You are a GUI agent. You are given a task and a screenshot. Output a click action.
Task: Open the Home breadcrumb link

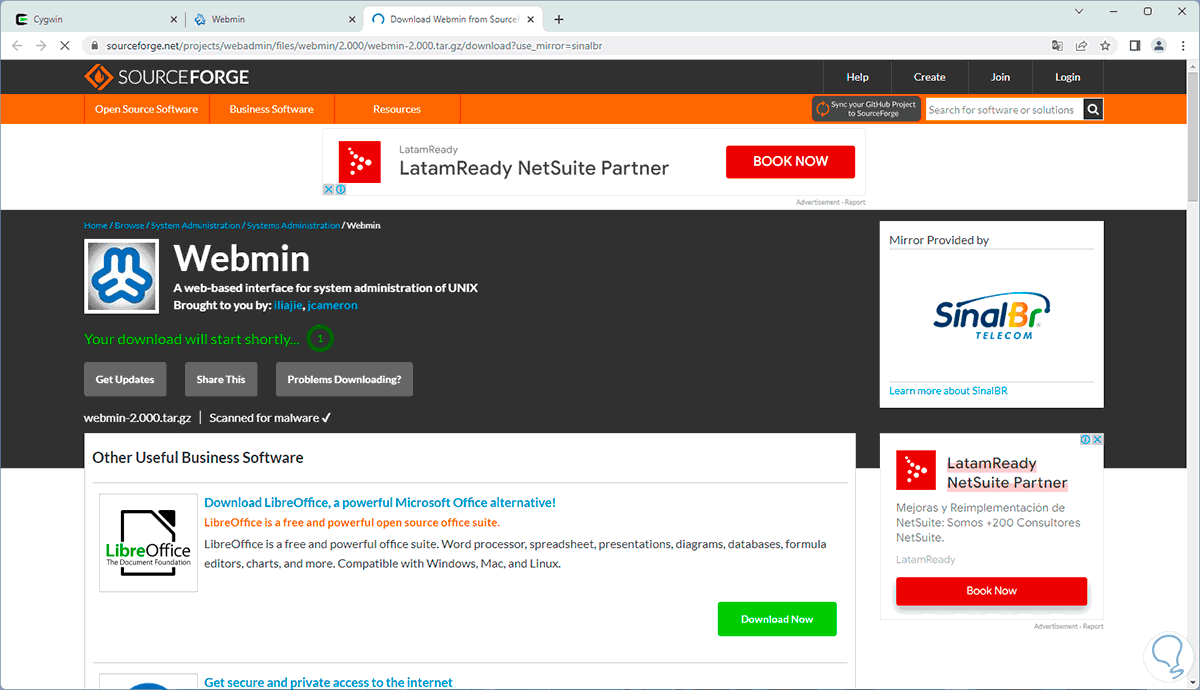tap(95, 225)
